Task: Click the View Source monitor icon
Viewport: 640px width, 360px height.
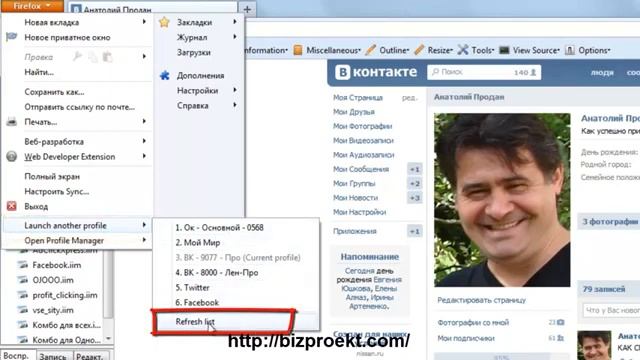Action: (x=504, y=50)
